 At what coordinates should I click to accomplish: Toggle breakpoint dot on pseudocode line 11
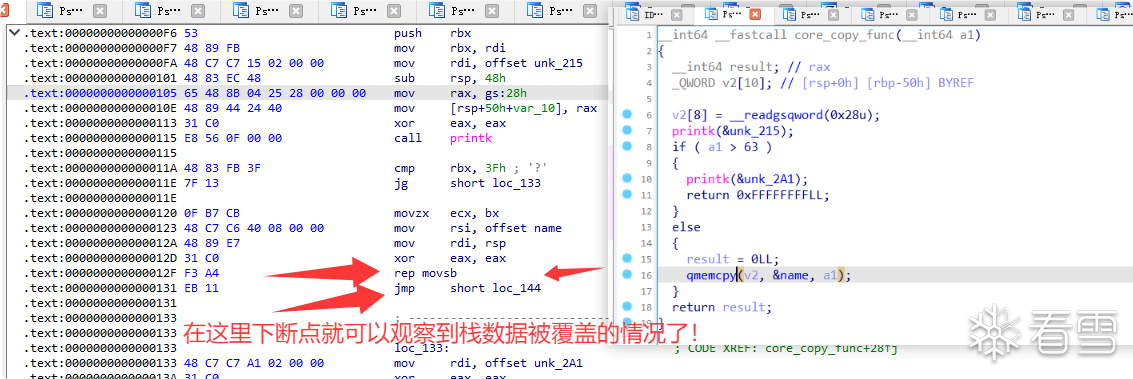pos(627,195)
